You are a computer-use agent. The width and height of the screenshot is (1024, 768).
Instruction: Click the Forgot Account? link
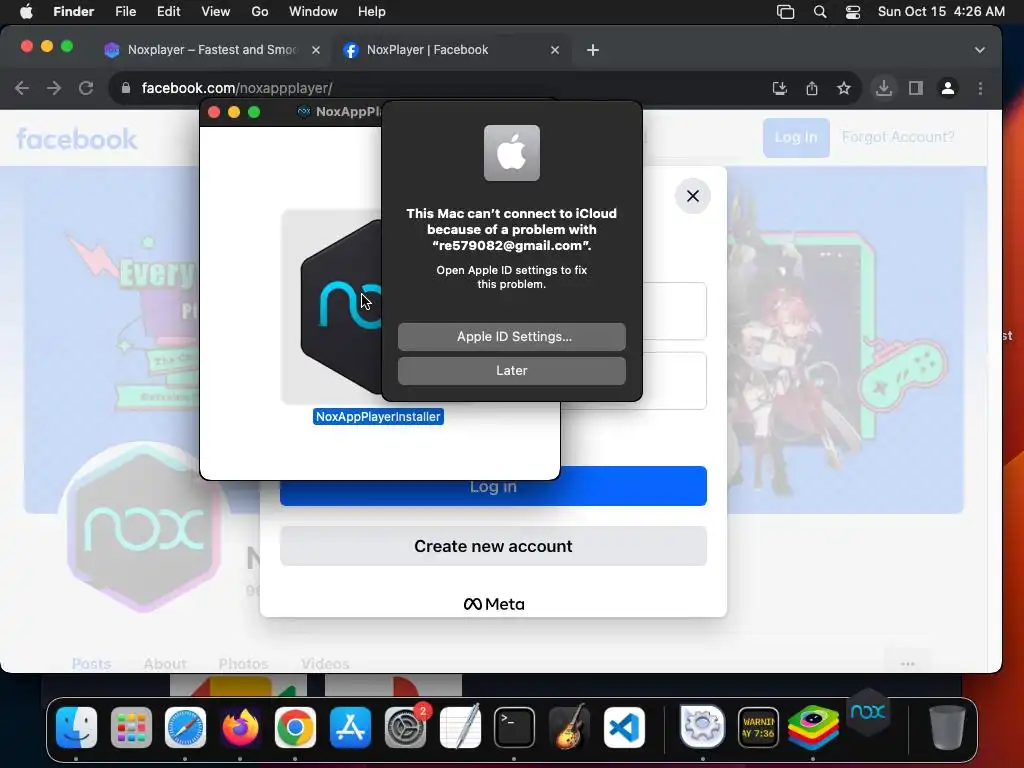pos(898,137)
